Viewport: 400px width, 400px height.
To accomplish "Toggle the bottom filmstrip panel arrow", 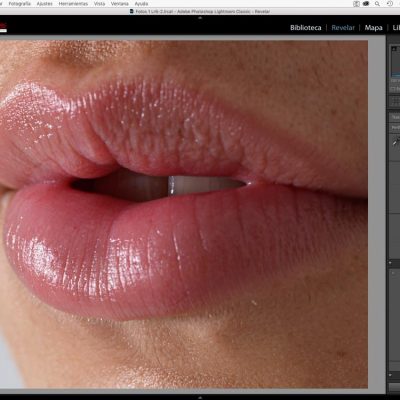I will click(200, 397).
